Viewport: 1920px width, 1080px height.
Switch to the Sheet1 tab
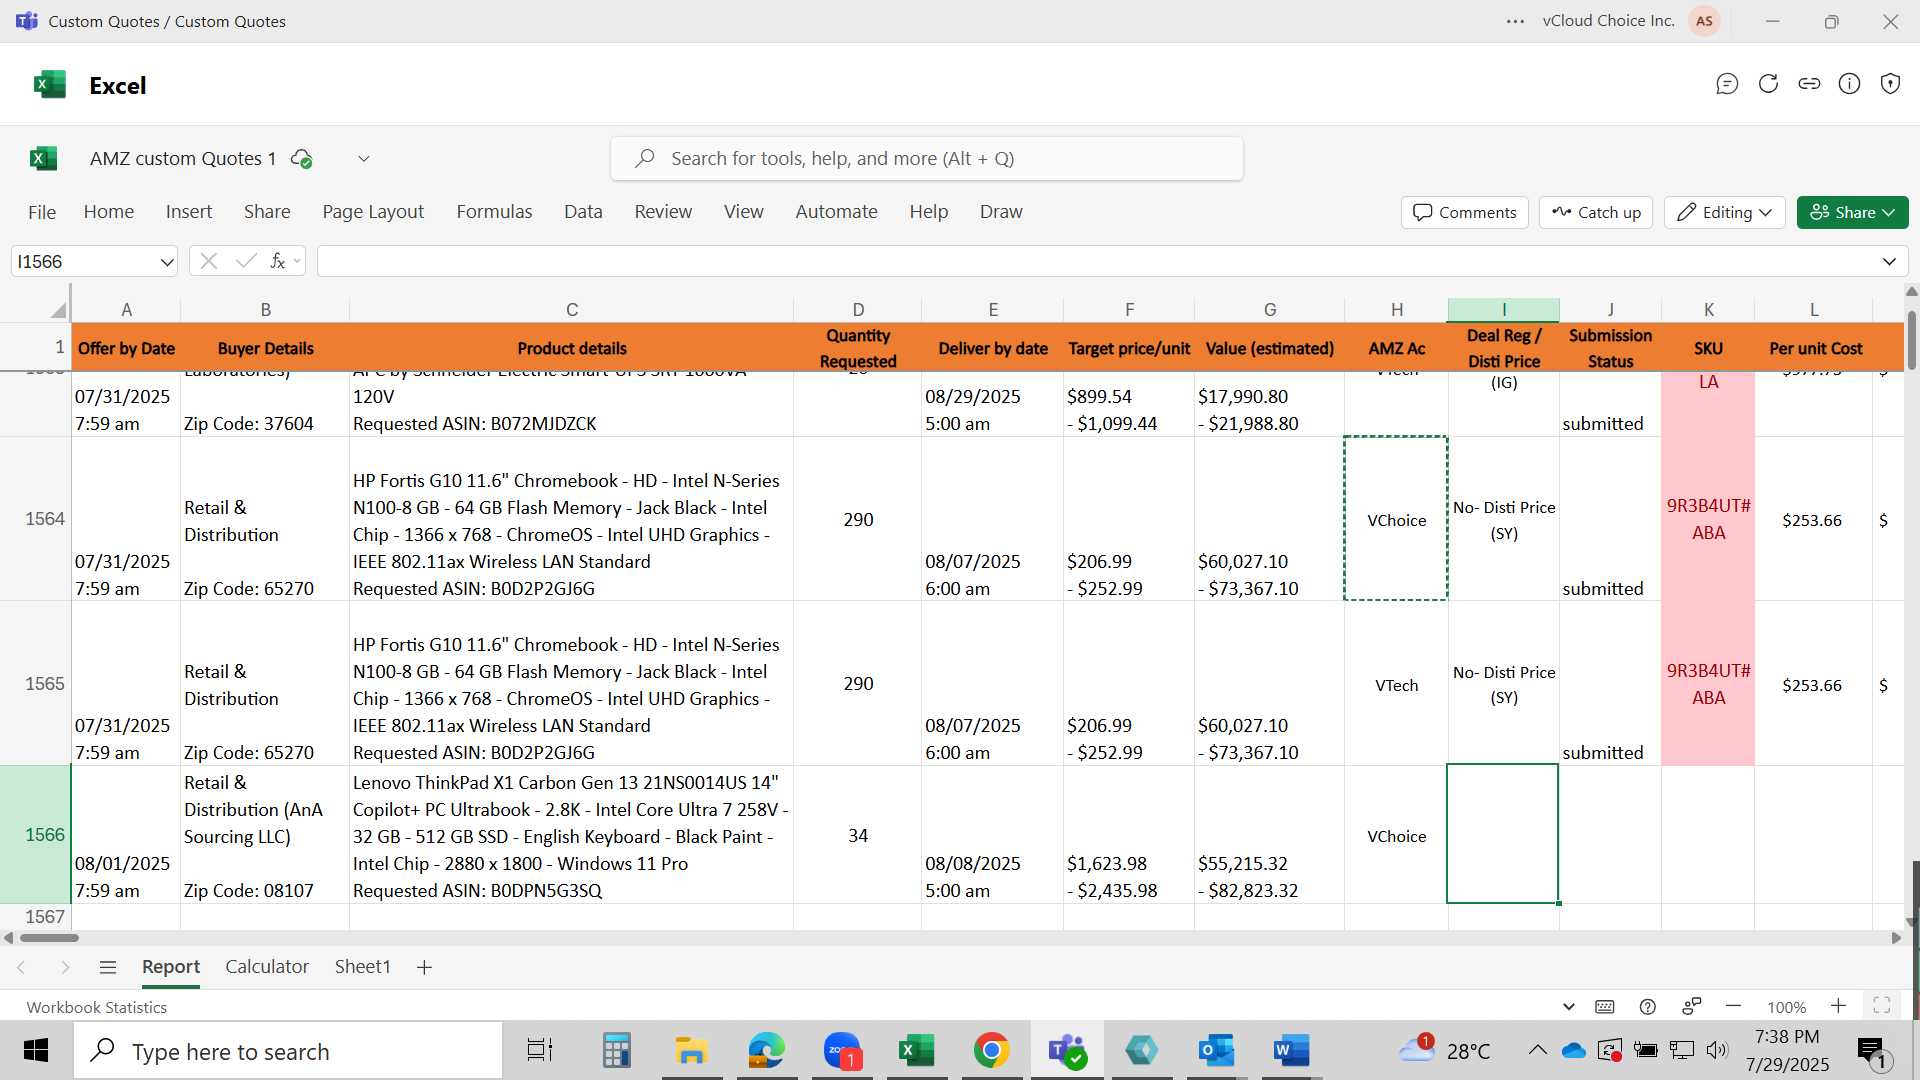(362, 967)
